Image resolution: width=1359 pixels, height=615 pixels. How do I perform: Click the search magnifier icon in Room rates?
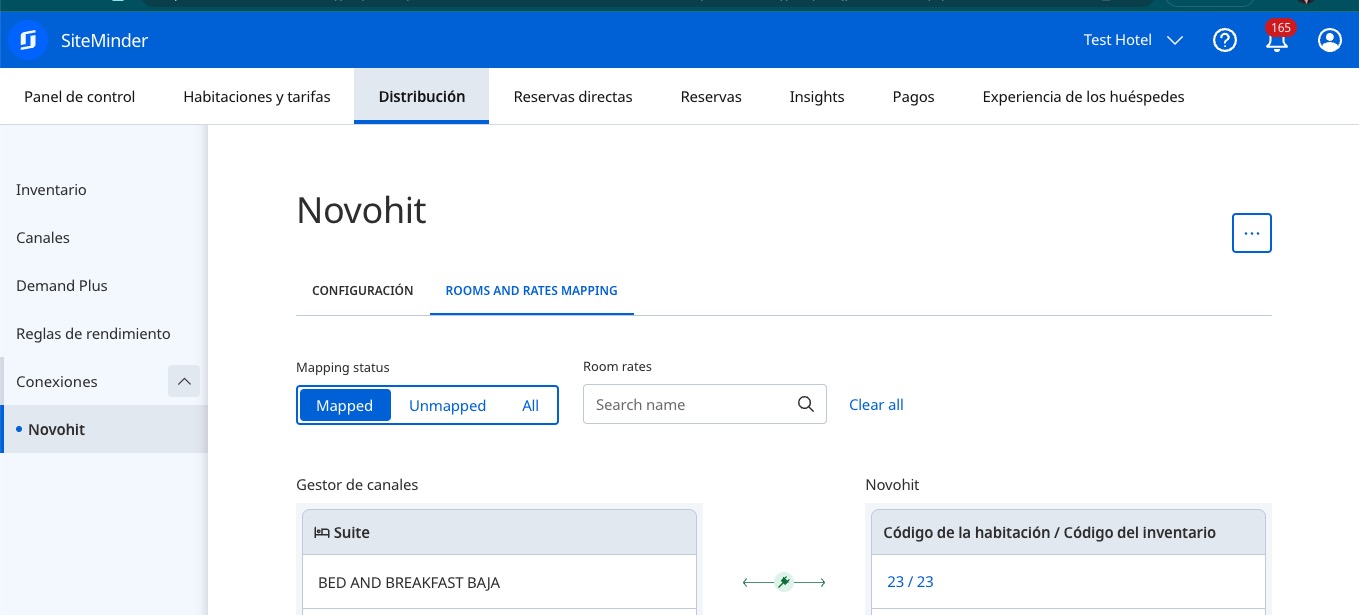(x=806, y=405)
